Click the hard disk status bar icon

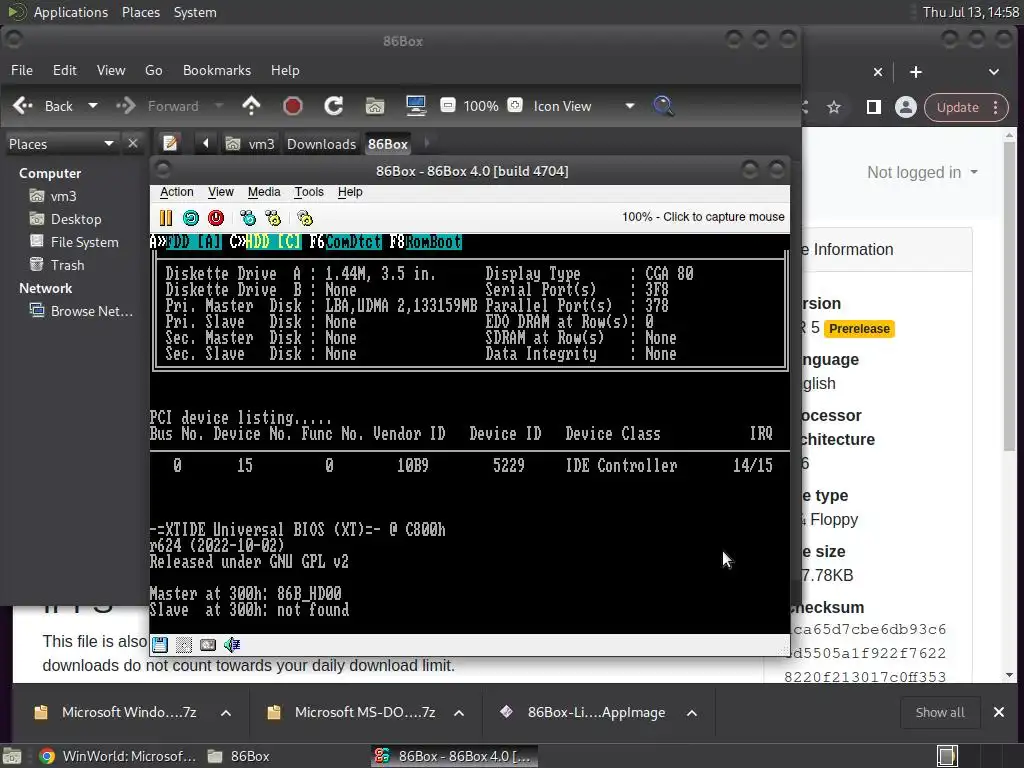pyautogui.click(x=184, y=645)
